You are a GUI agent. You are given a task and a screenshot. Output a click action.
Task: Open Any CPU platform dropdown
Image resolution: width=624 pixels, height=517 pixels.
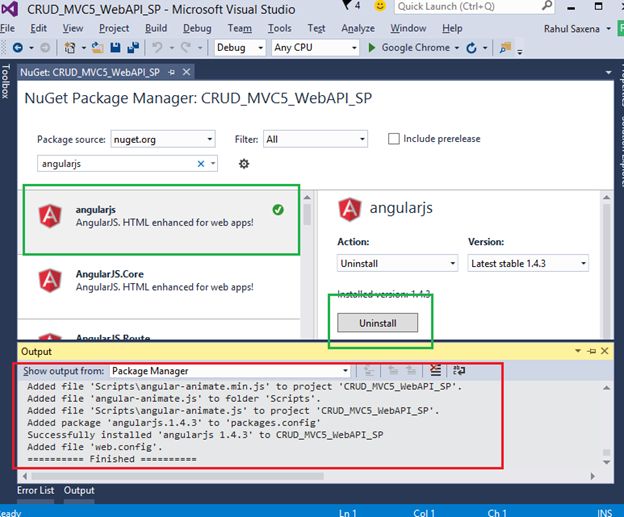click(x=315, y=48)
